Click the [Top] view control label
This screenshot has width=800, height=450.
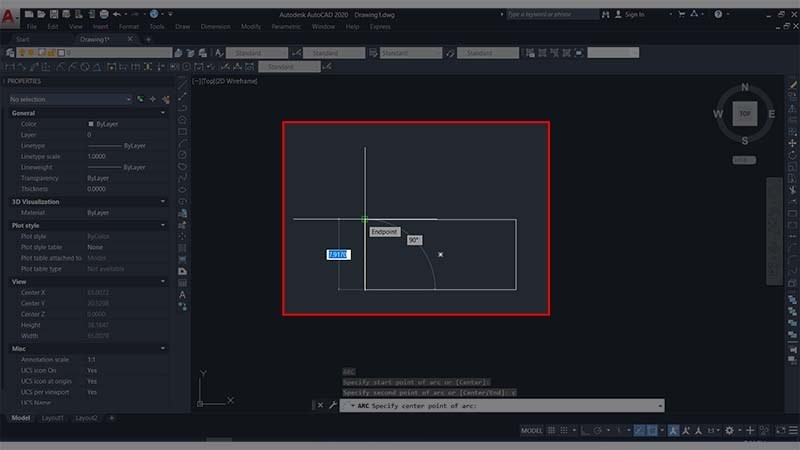211,81
